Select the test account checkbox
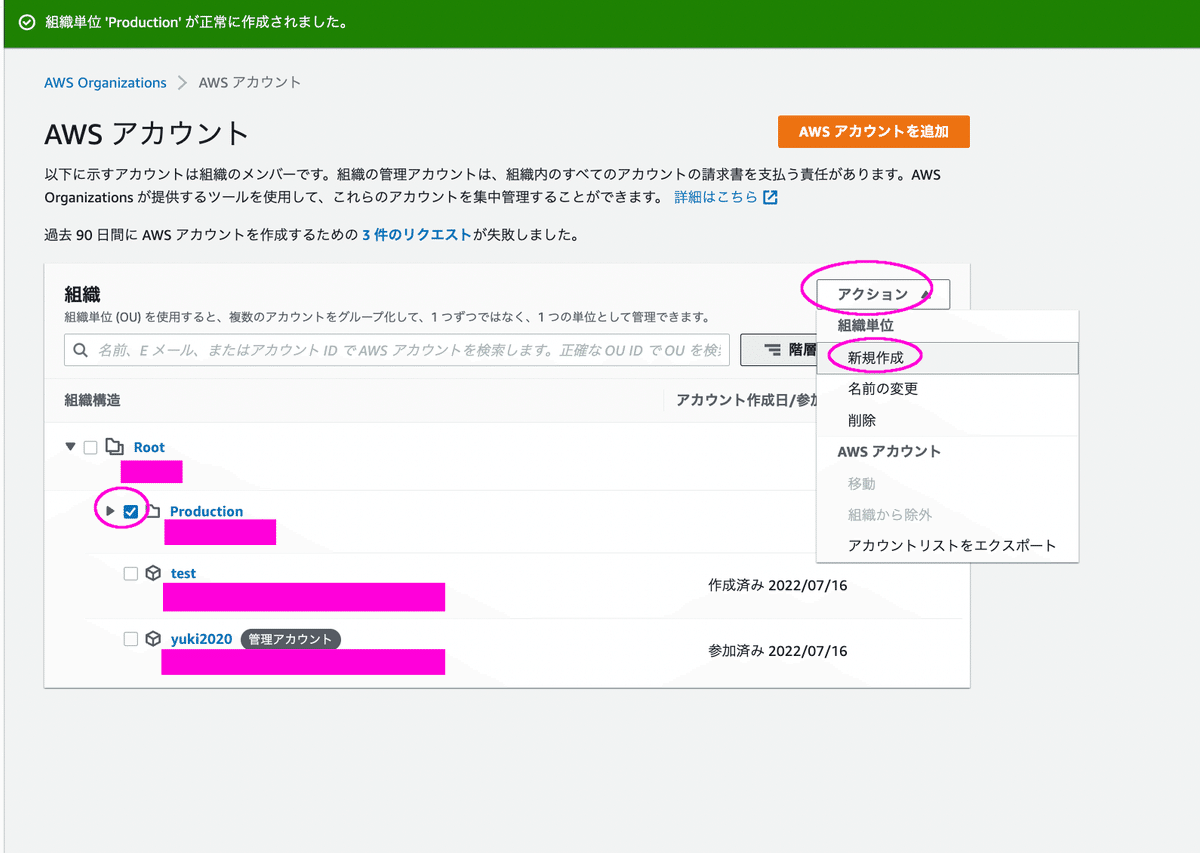The width and height of the screenshot is (1200, 853). (x=131, y=574)
